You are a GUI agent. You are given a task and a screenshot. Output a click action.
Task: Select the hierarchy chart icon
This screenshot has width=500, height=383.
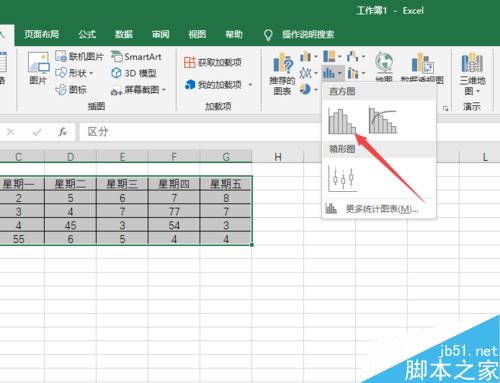tap(329, 56)
